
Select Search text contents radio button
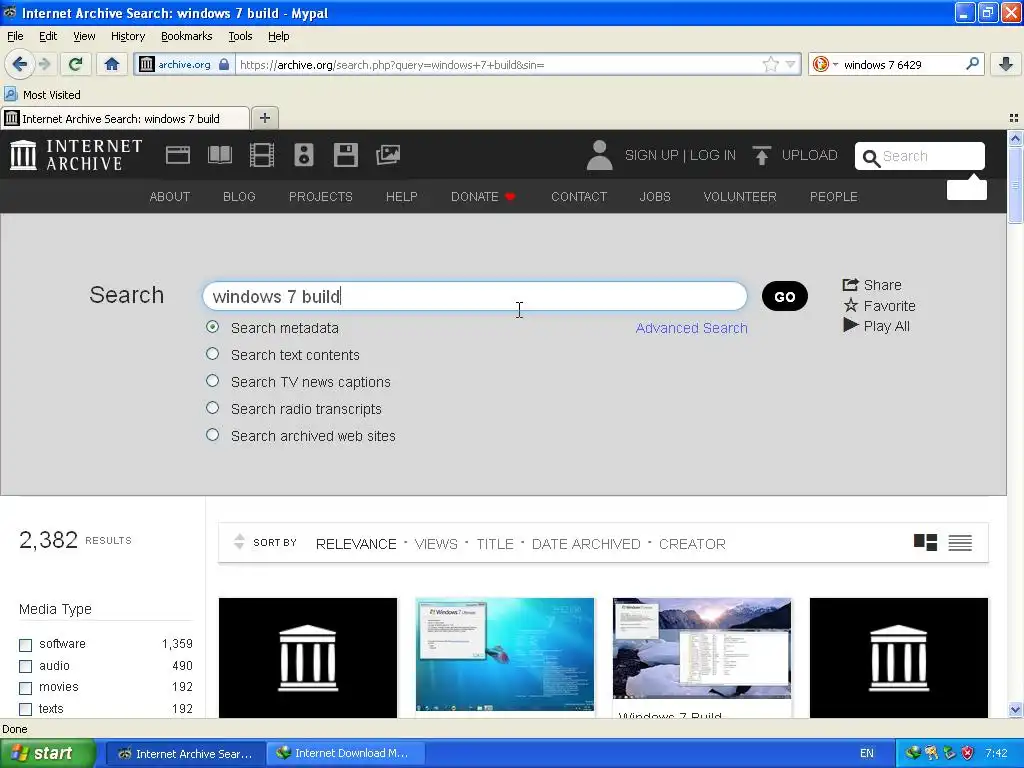click(212, 354)
